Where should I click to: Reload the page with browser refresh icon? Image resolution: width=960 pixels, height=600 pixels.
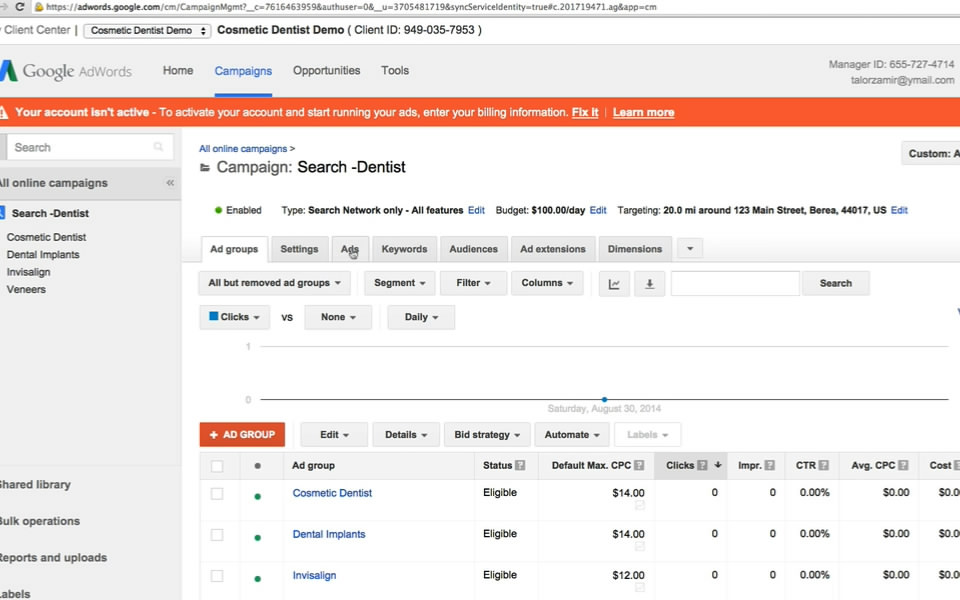tap(20, 7)
